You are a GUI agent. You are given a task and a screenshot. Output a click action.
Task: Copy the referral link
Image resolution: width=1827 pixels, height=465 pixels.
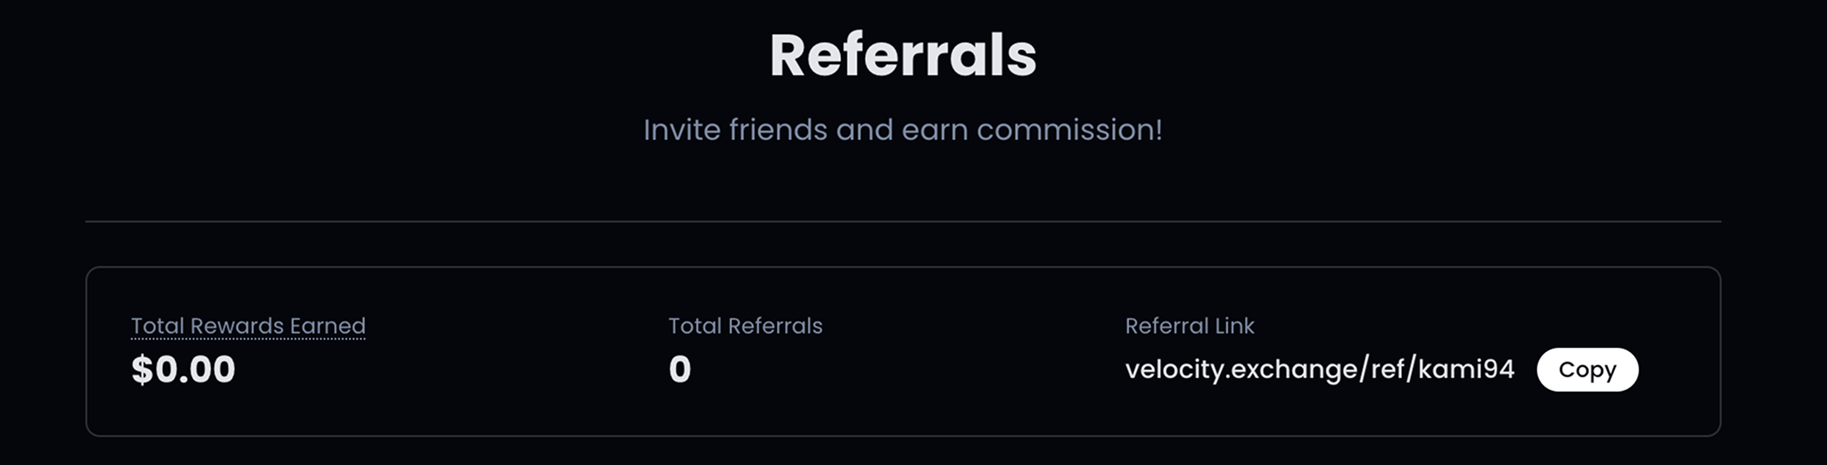point(1587,369)
